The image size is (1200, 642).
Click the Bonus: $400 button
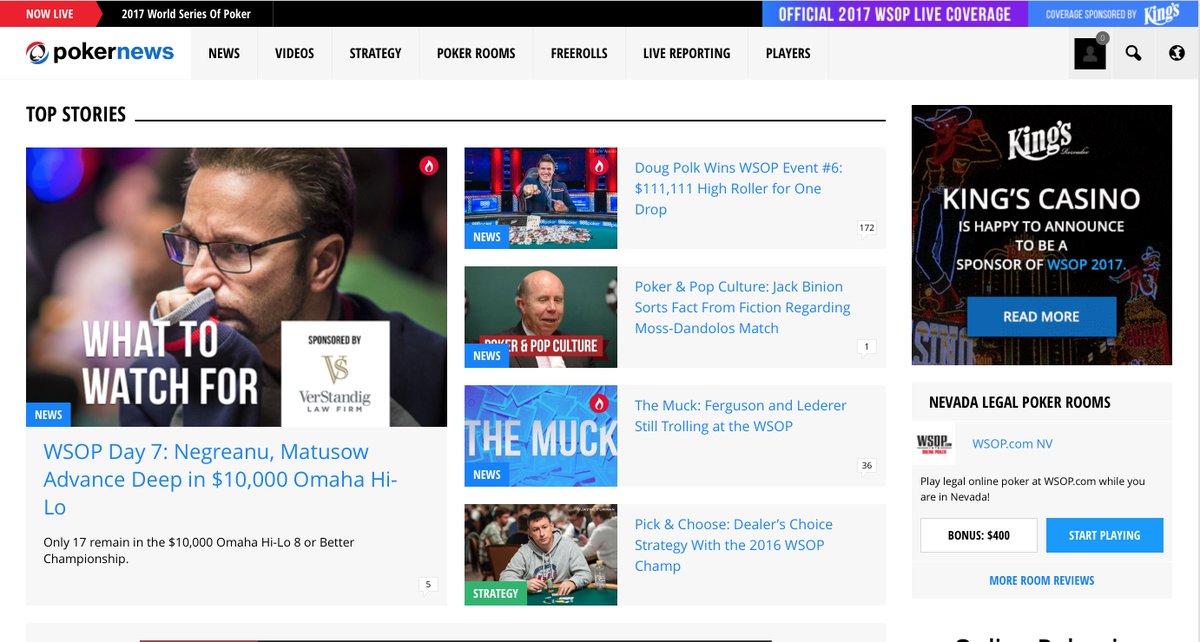pyautogui.click(x=978, y=535)
